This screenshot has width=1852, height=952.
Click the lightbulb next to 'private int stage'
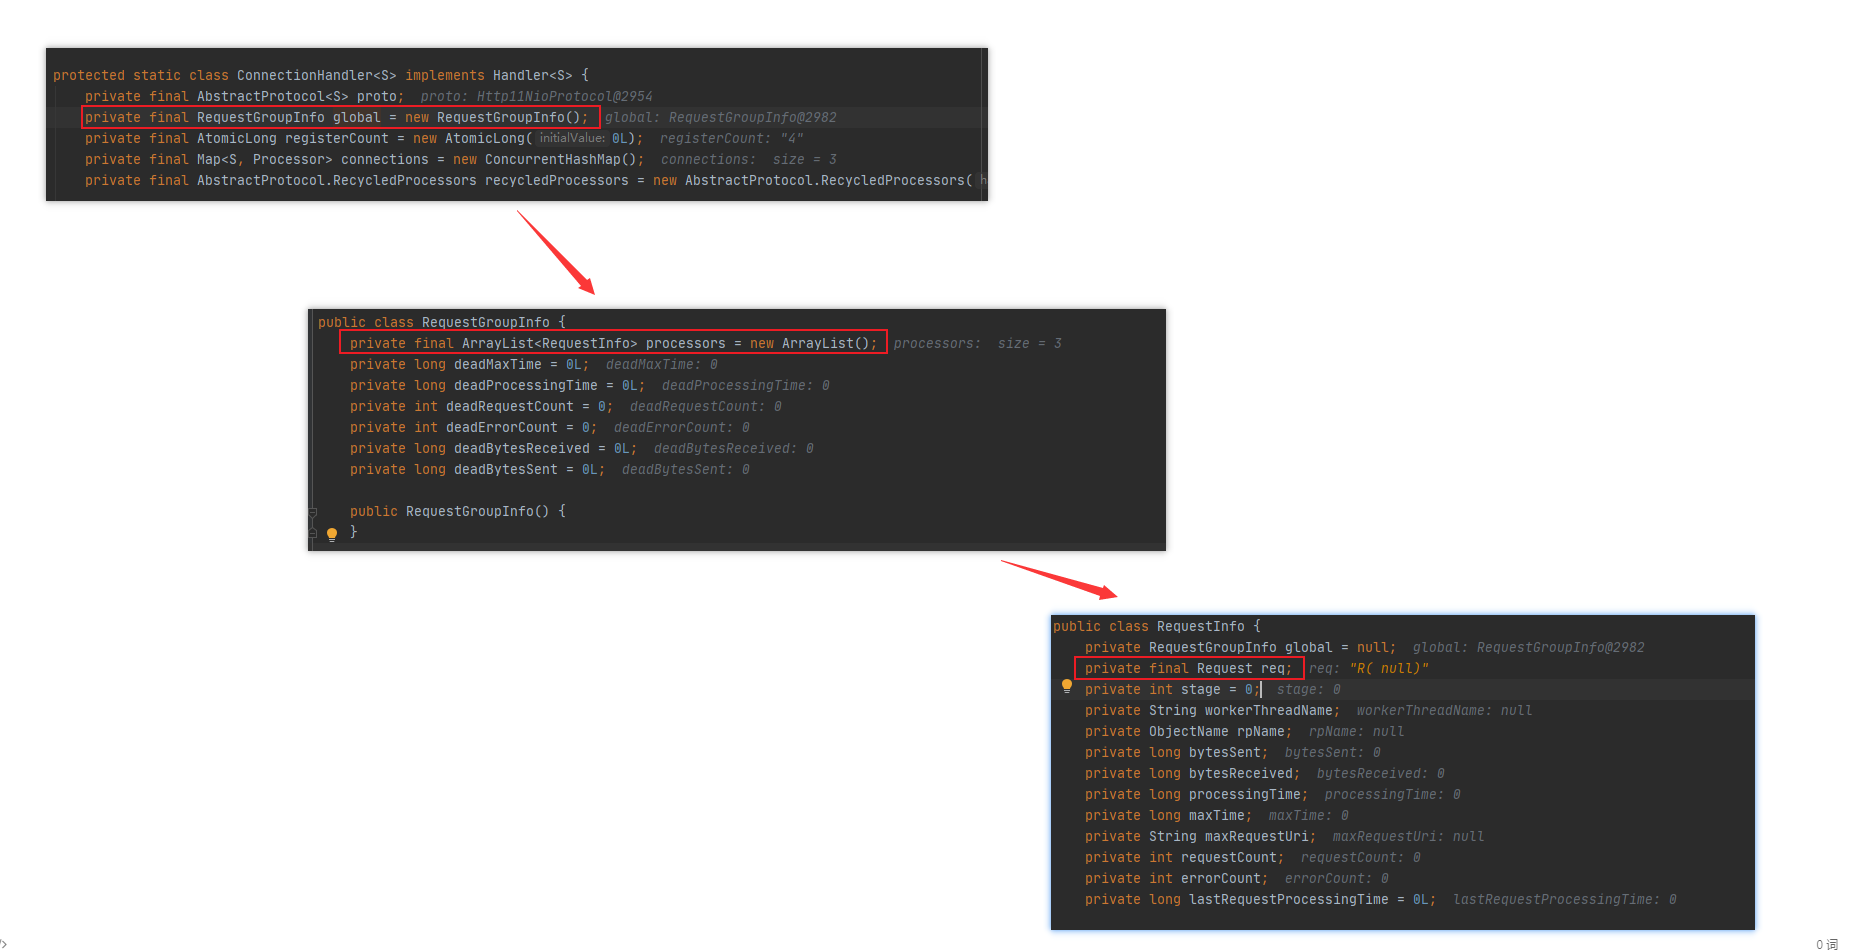(1067, 686)
